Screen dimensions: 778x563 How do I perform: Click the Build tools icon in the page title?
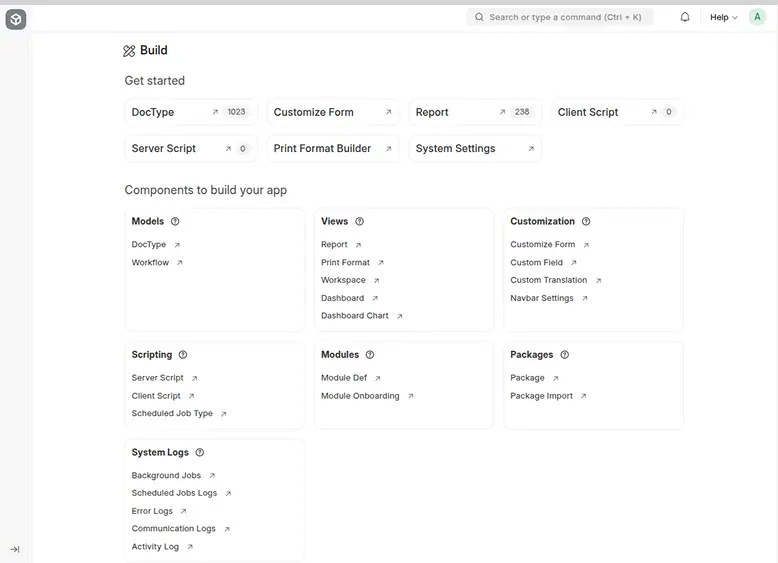[x=129, y=51]
